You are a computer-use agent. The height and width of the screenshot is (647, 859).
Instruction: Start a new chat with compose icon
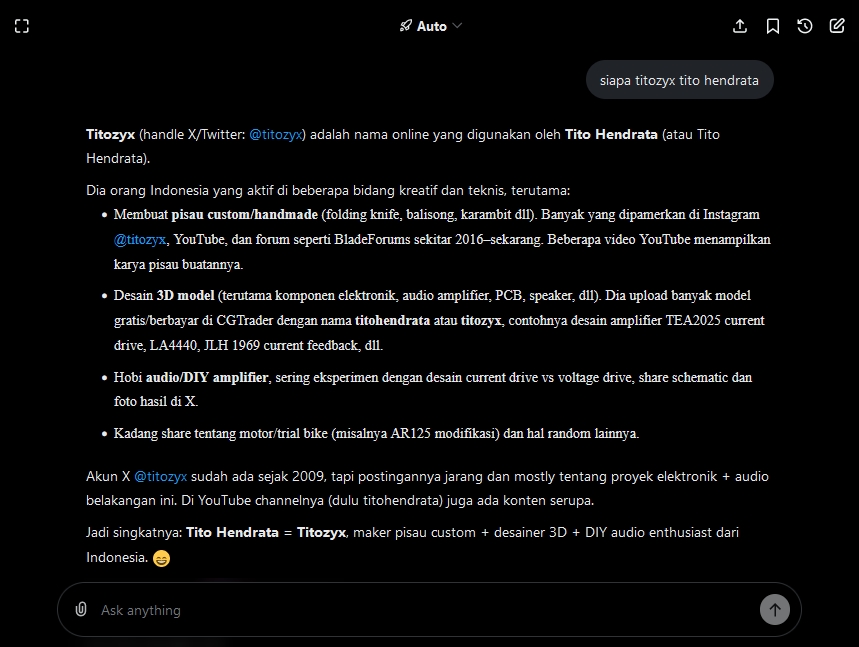[837, 26]
